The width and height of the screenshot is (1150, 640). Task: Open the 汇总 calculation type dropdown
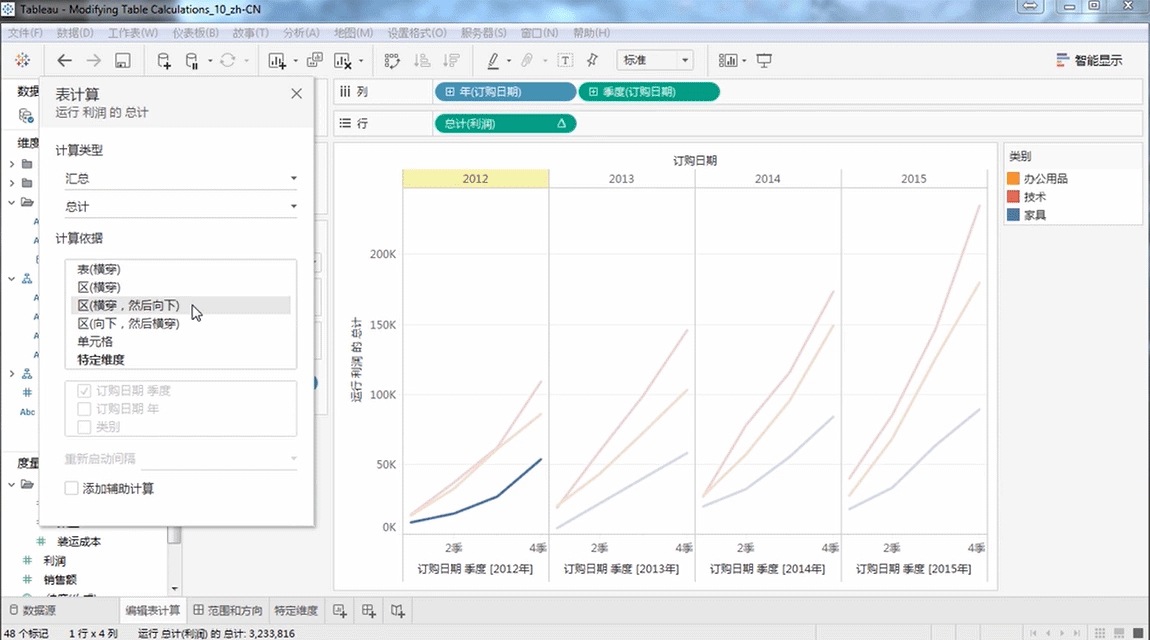pyautogui.click(x=180, y=179)
